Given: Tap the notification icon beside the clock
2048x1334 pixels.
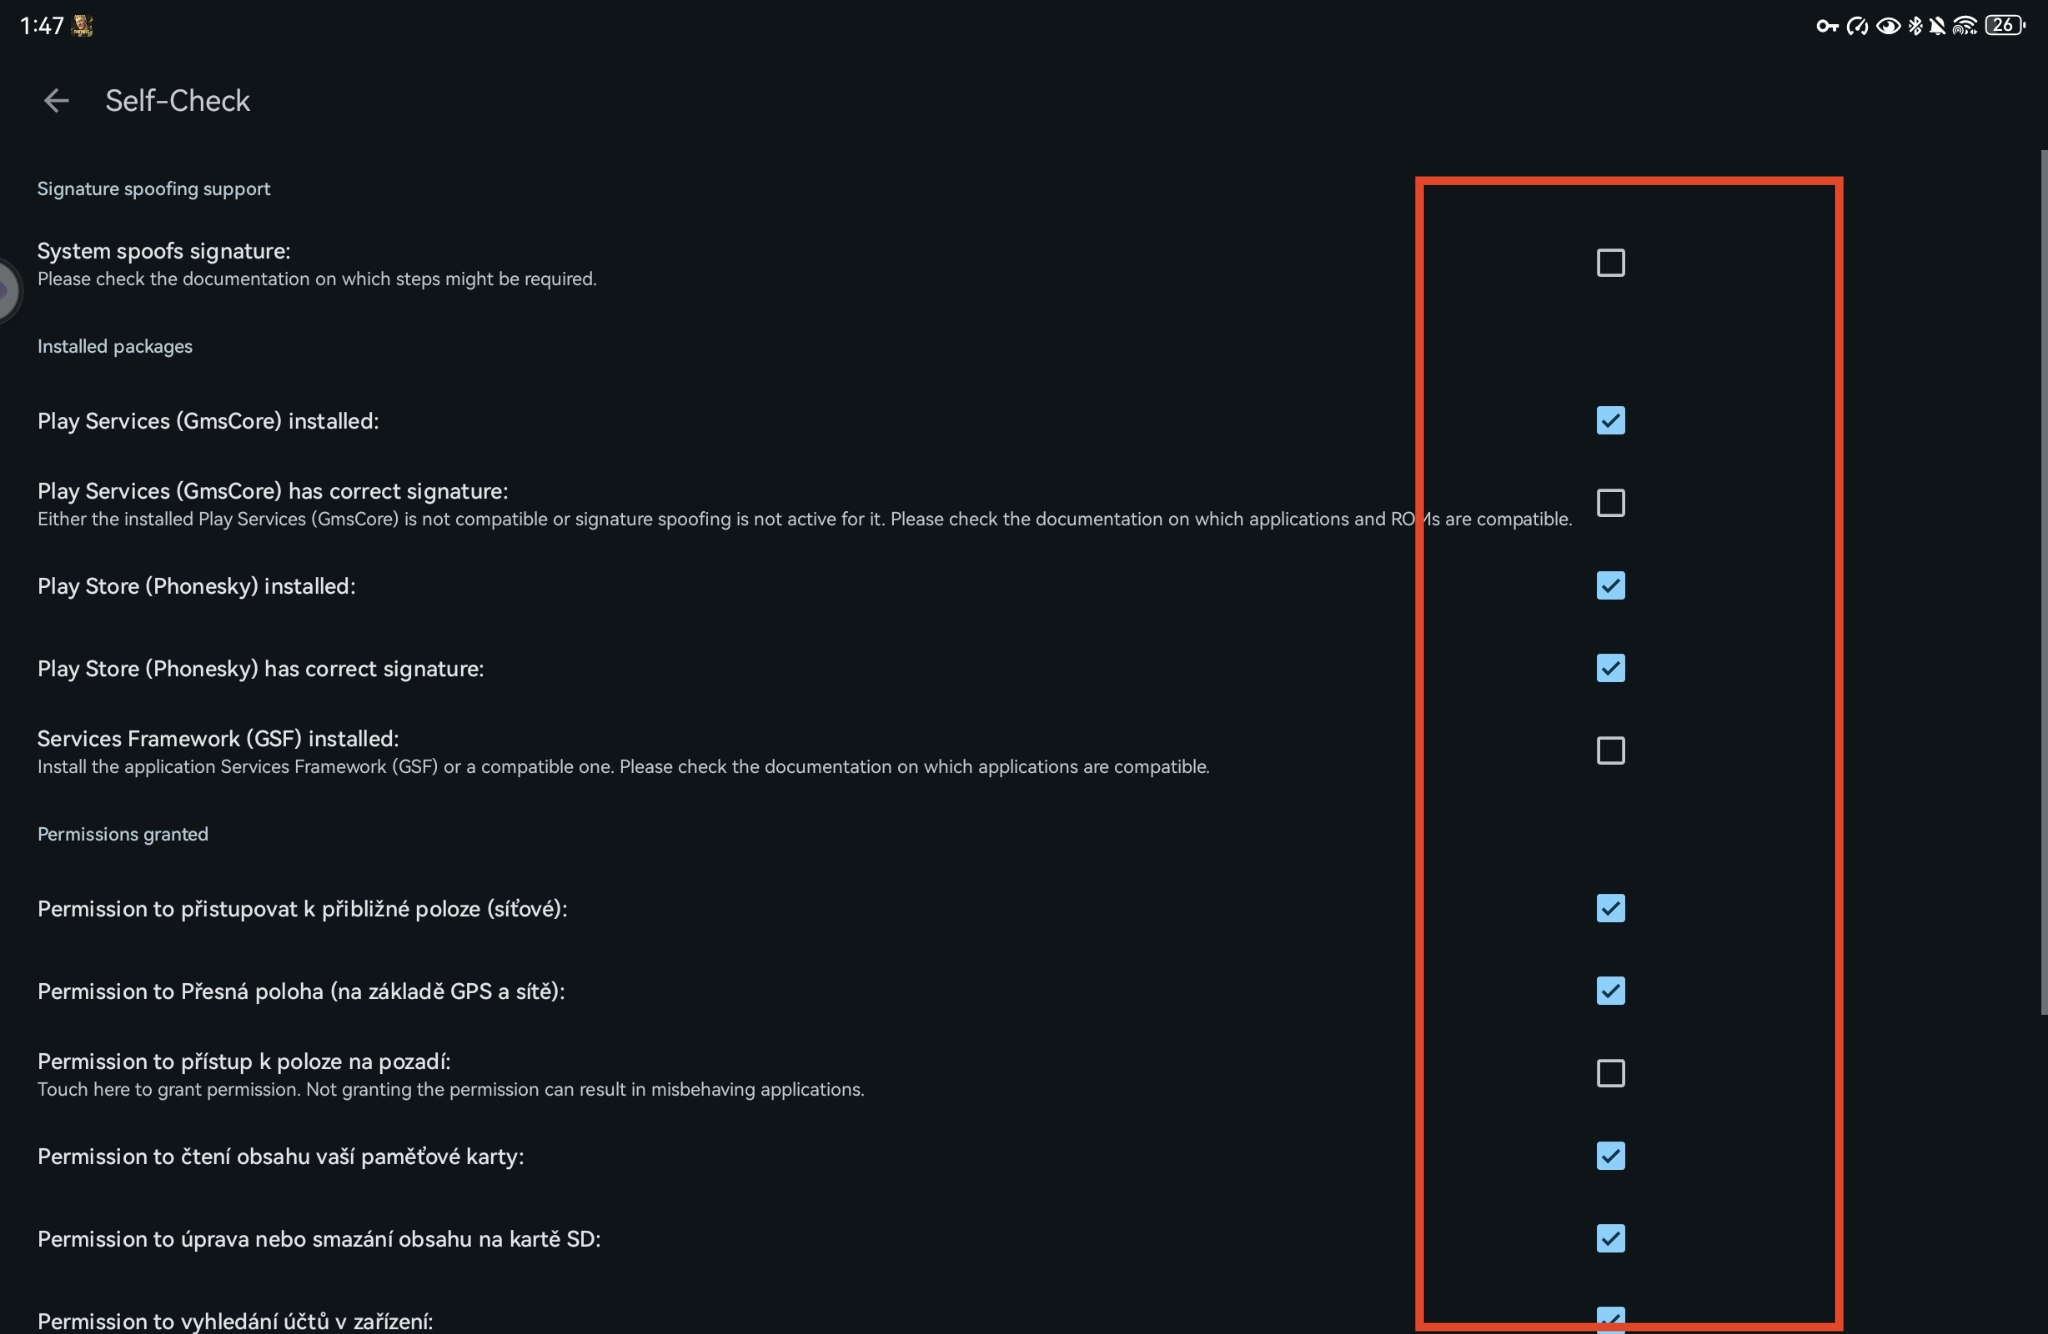Looking at the screenshot, I should (83, 26).
